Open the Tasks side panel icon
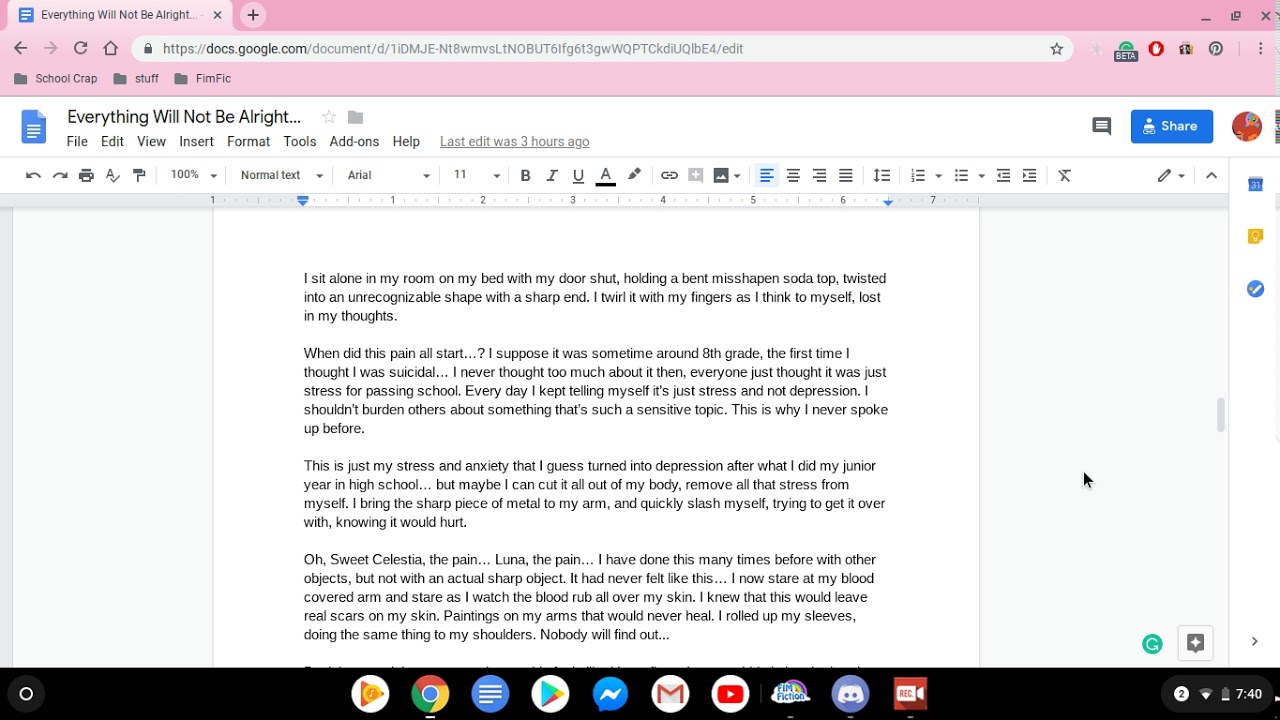This screenshot has width=1280, height=720. [1255, 289]
